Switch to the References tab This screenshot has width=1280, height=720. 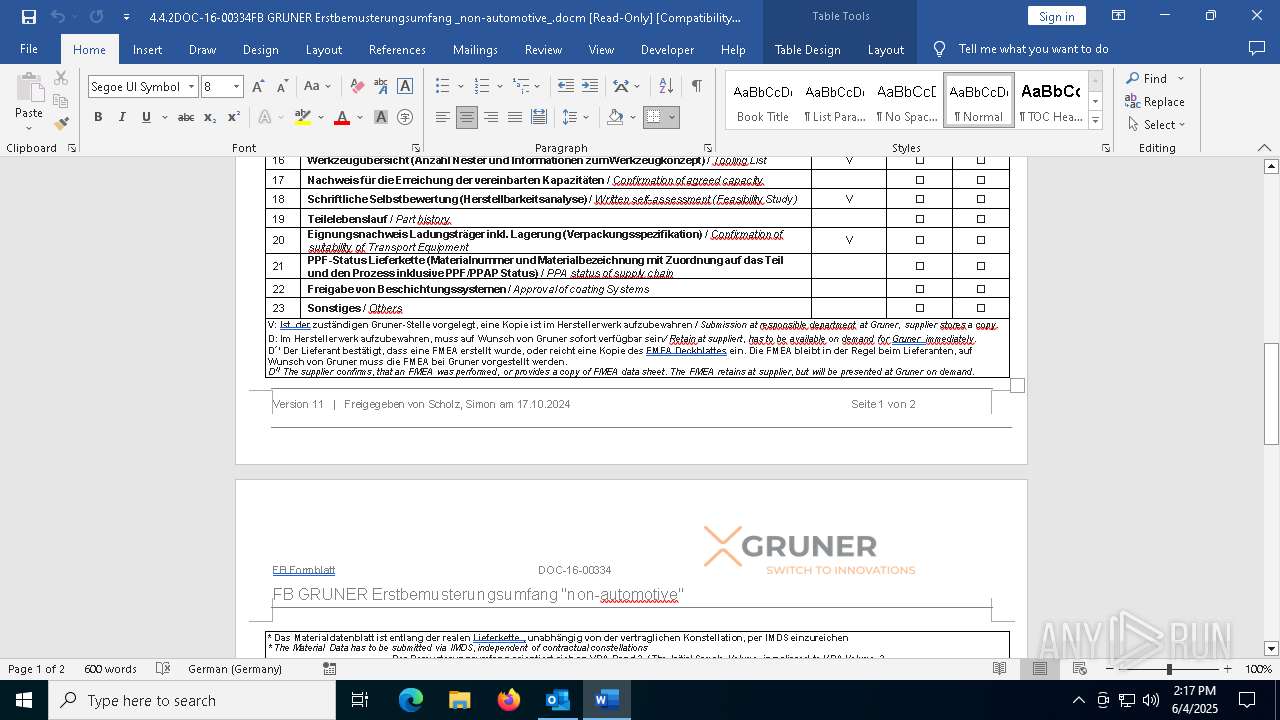tap(397, 49)
